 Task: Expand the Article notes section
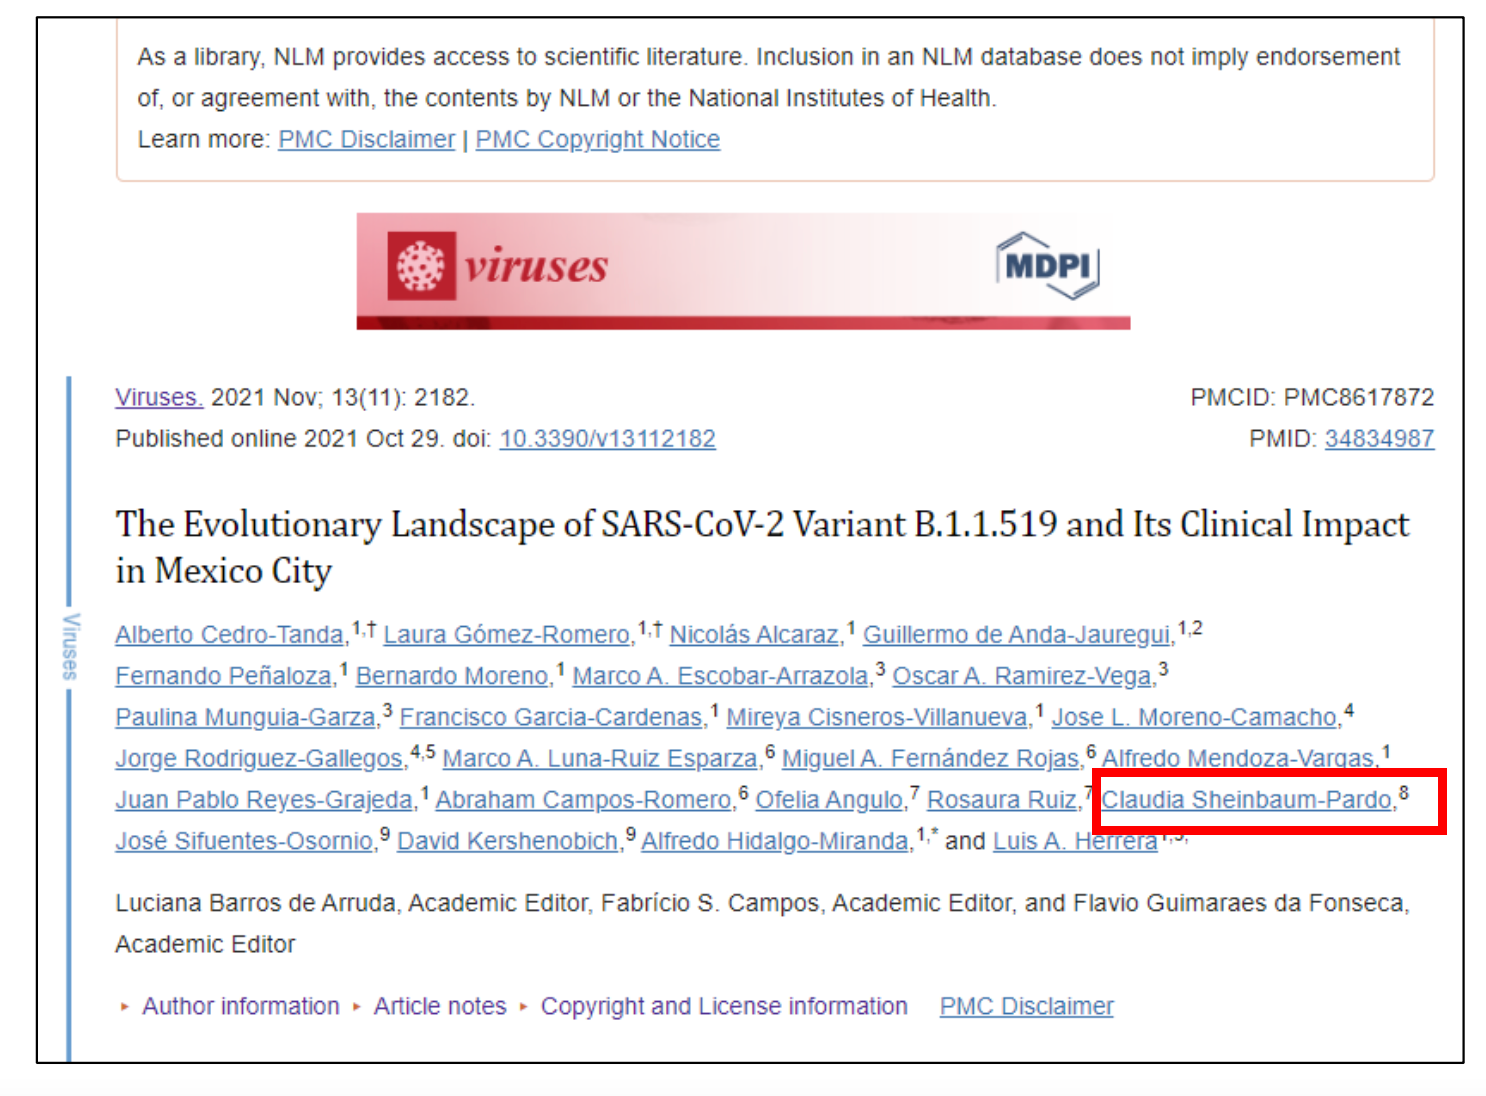click(439, 1006)
